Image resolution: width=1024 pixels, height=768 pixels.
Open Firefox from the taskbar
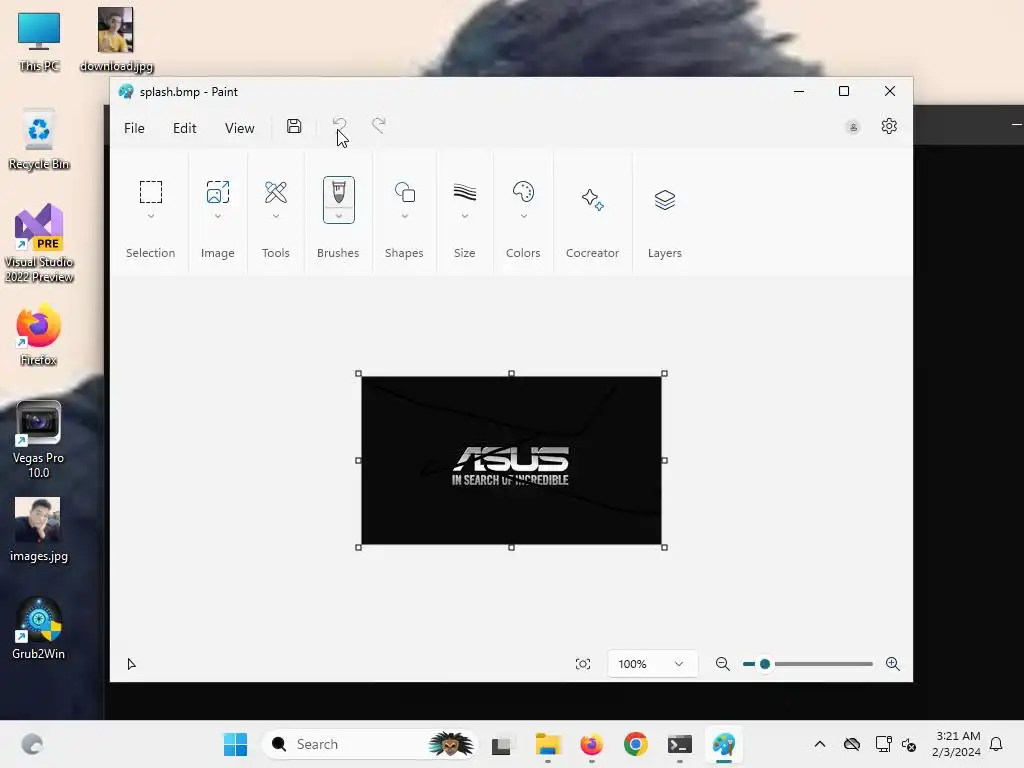point(592,744)
